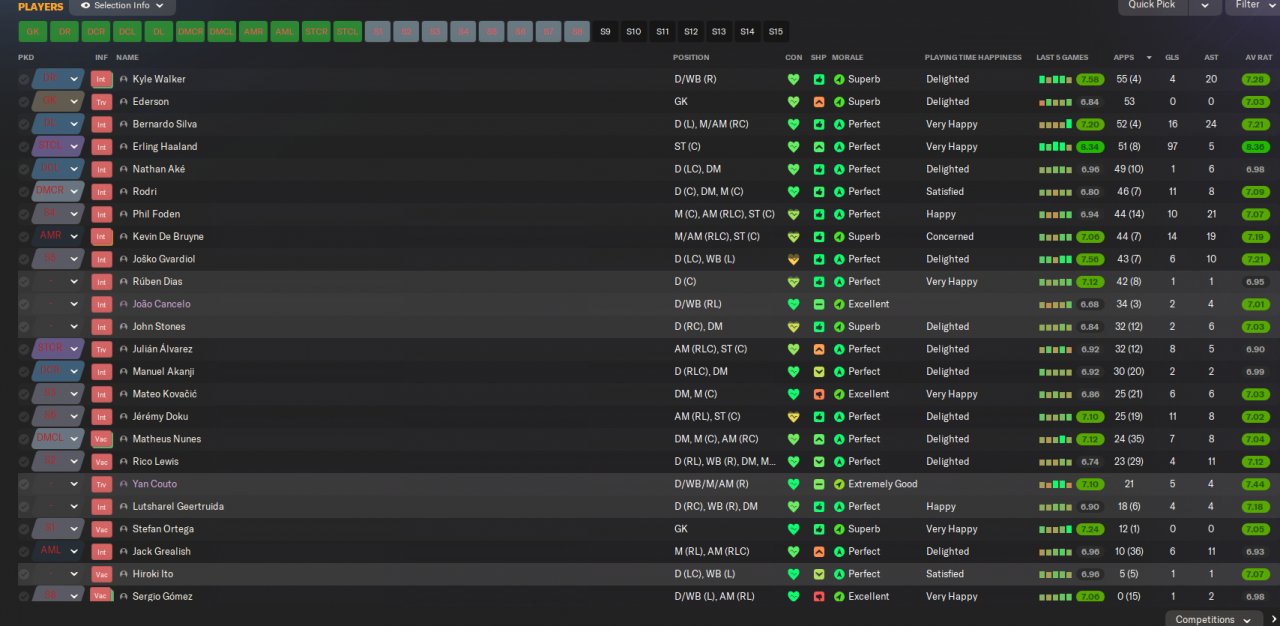Sort by APPS column header
Viewport: 1280px width, 626px height.
(1124, 57)
